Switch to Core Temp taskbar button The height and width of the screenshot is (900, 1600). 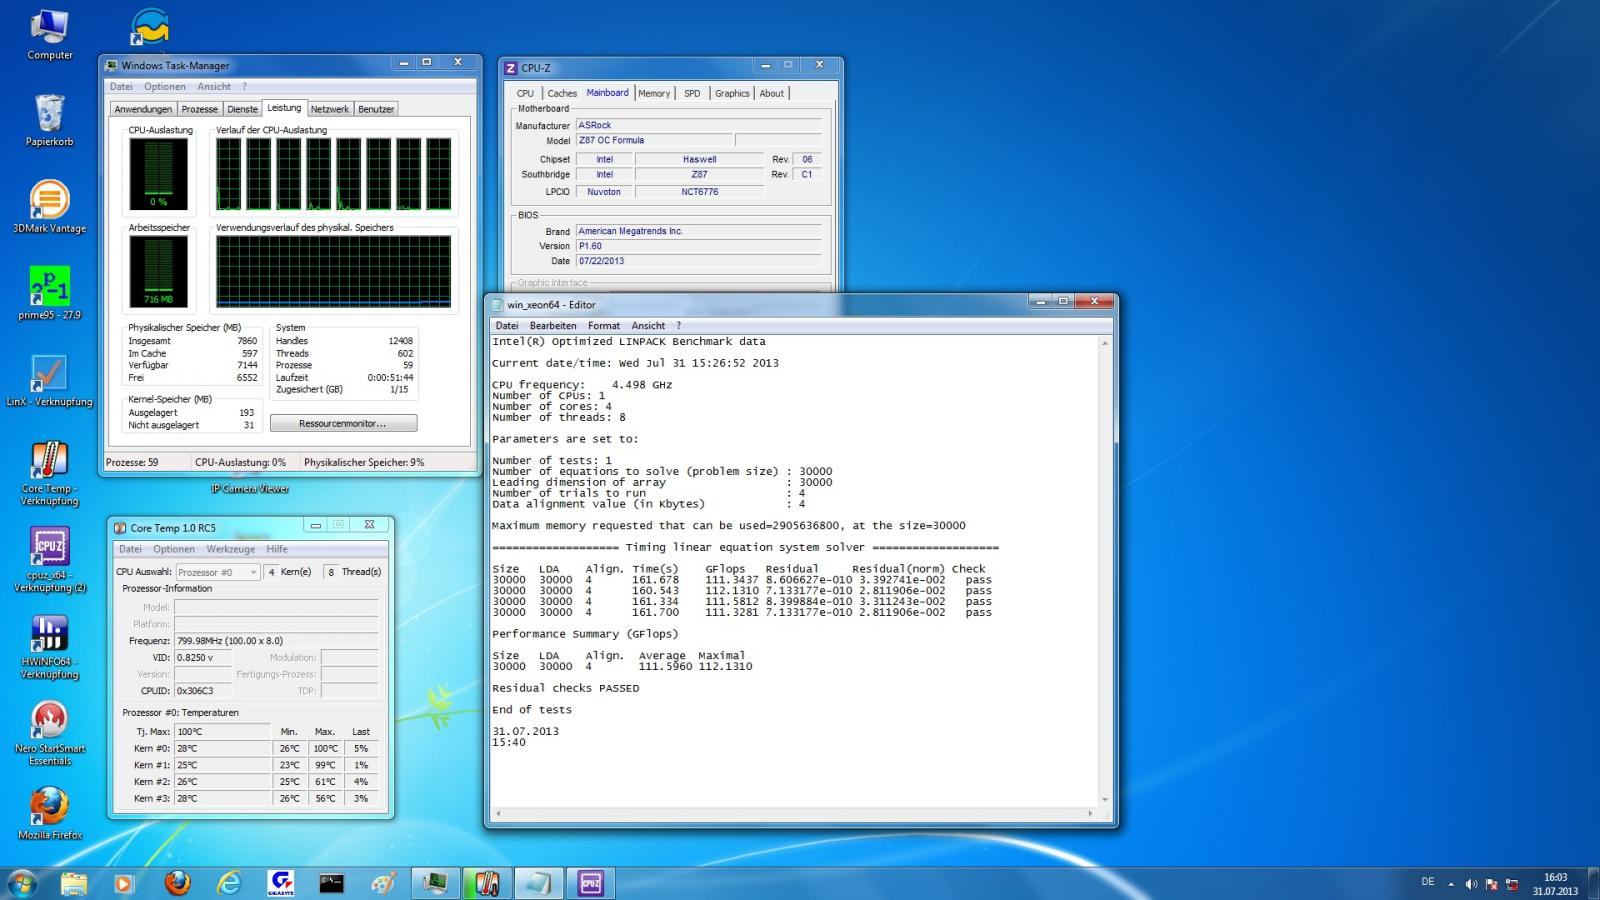tap(487, 883)
